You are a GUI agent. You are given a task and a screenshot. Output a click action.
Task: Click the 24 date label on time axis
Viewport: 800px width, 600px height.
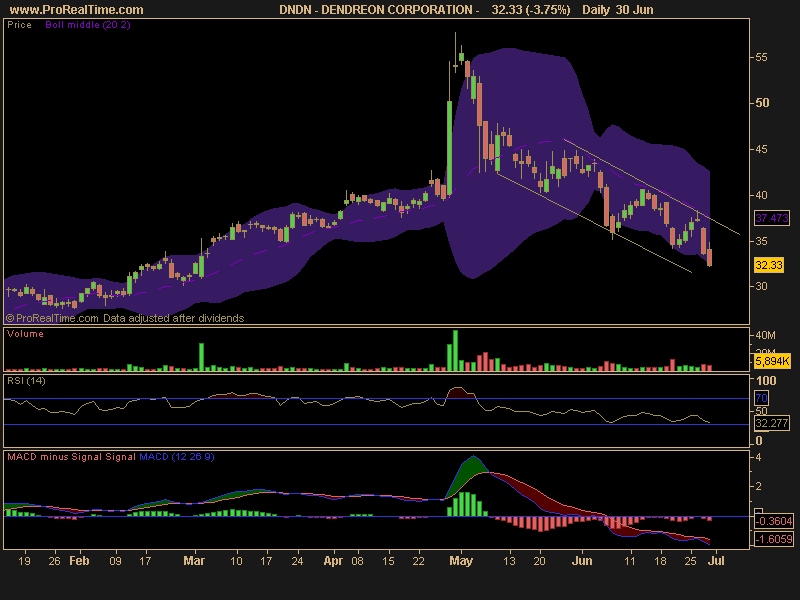297,561
